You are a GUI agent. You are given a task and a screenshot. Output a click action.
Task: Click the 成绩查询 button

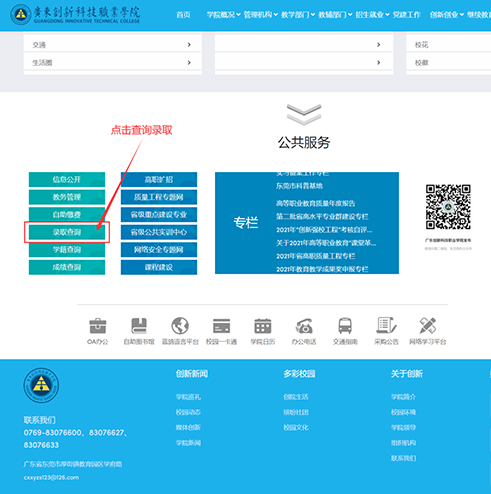coord(67,267)
